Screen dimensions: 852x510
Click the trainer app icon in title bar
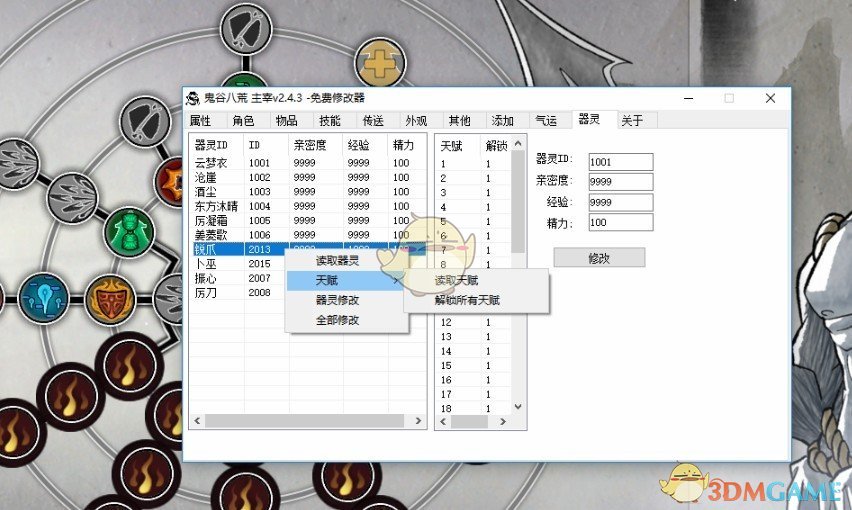193,98
